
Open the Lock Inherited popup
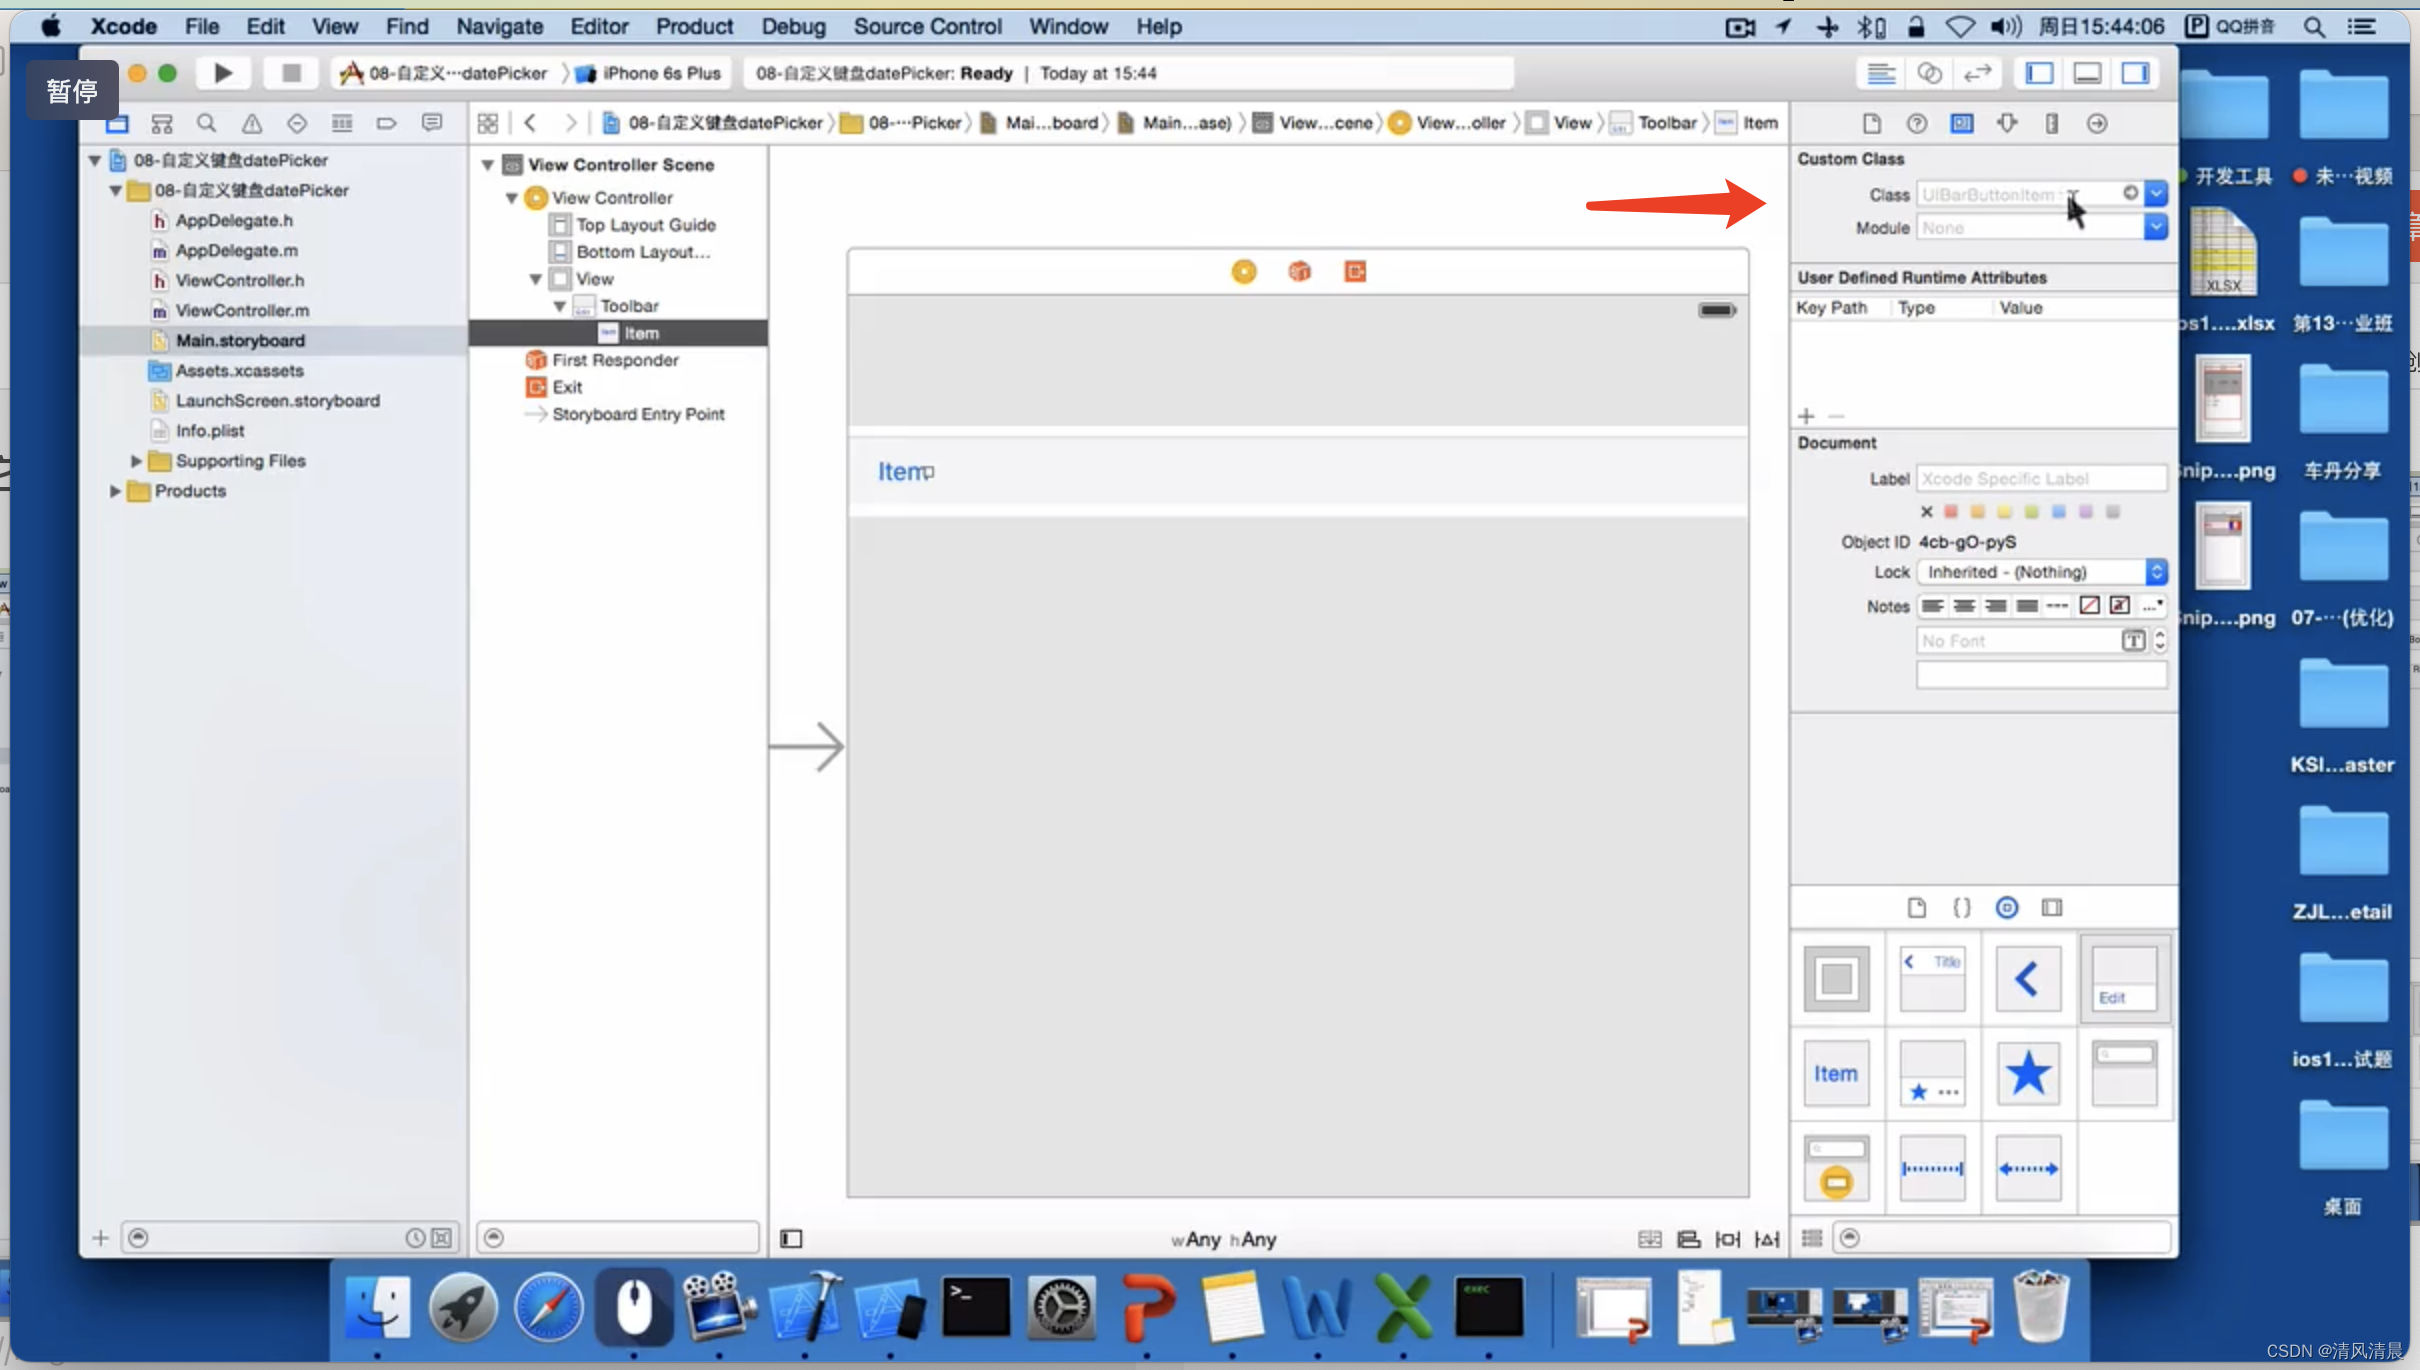[x=2042, y=572]
